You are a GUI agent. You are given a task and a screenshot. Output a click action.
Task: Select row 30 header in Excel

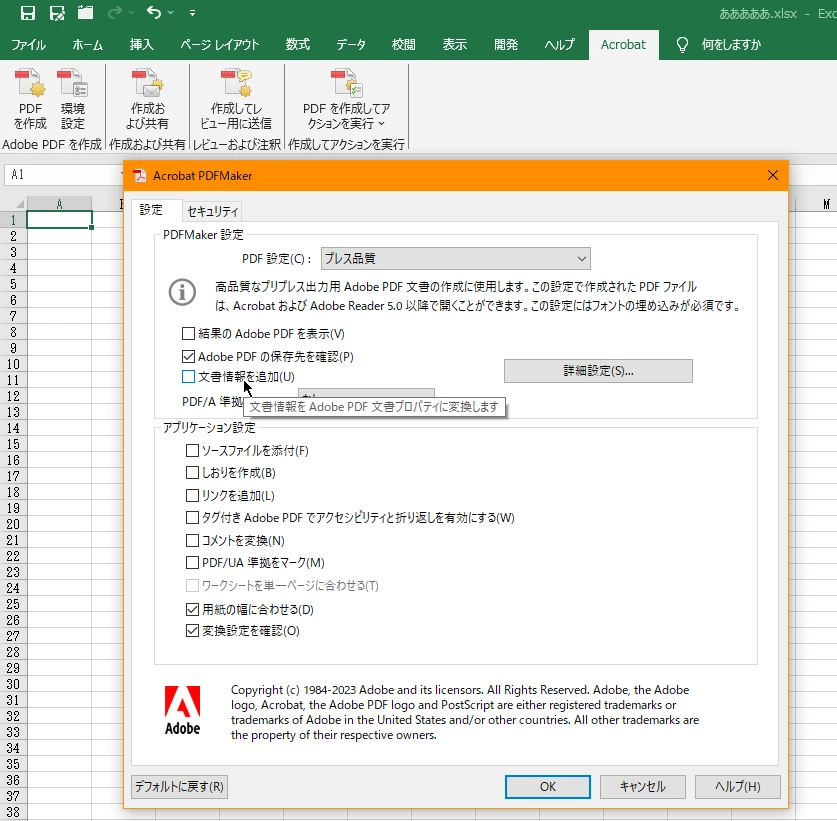tap(13, 685)
